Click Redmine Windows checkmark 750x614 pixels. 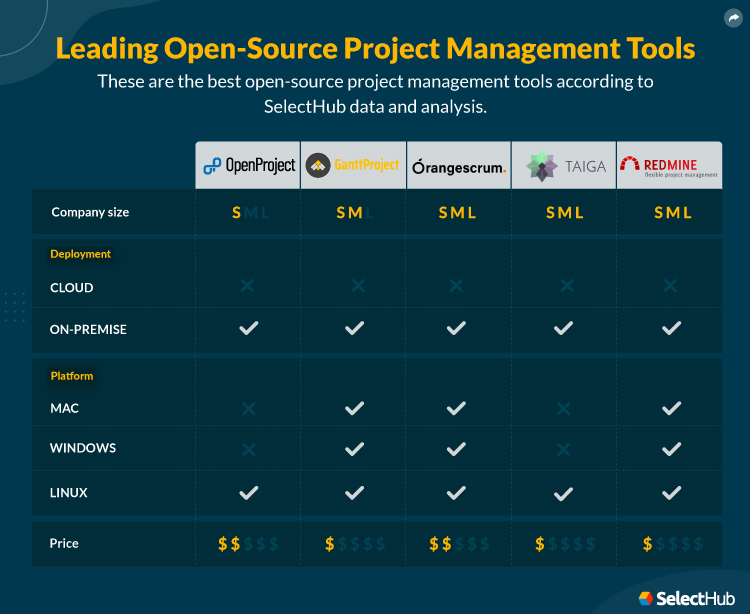(672, 449)
